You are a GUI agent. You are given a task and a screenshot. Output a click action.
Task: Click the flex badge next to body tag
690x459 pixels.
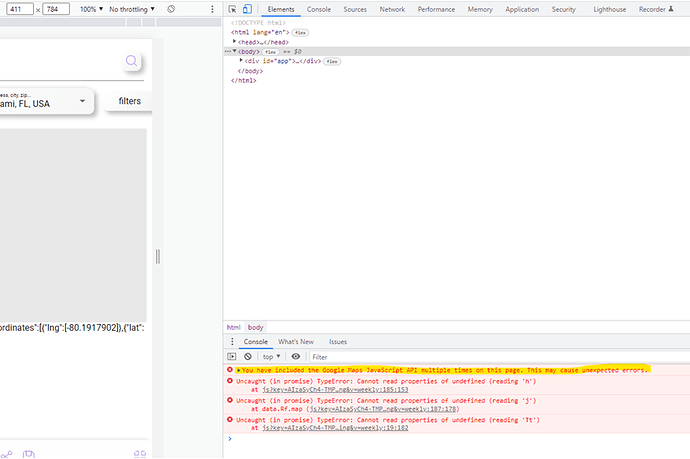tap(271, 52)
